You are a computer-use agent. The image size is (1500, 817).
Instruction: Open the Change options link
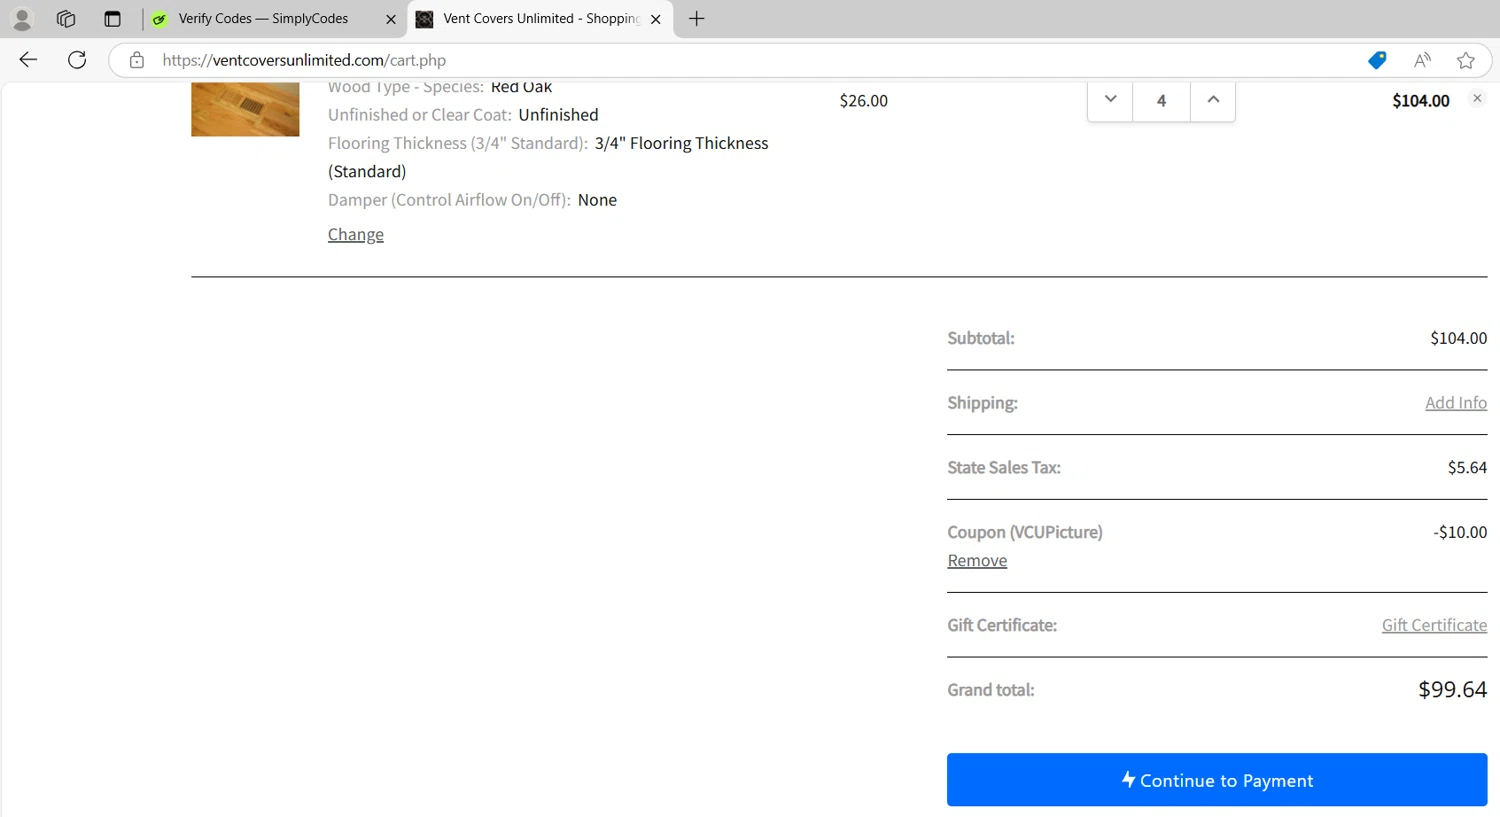click(356, 234)
